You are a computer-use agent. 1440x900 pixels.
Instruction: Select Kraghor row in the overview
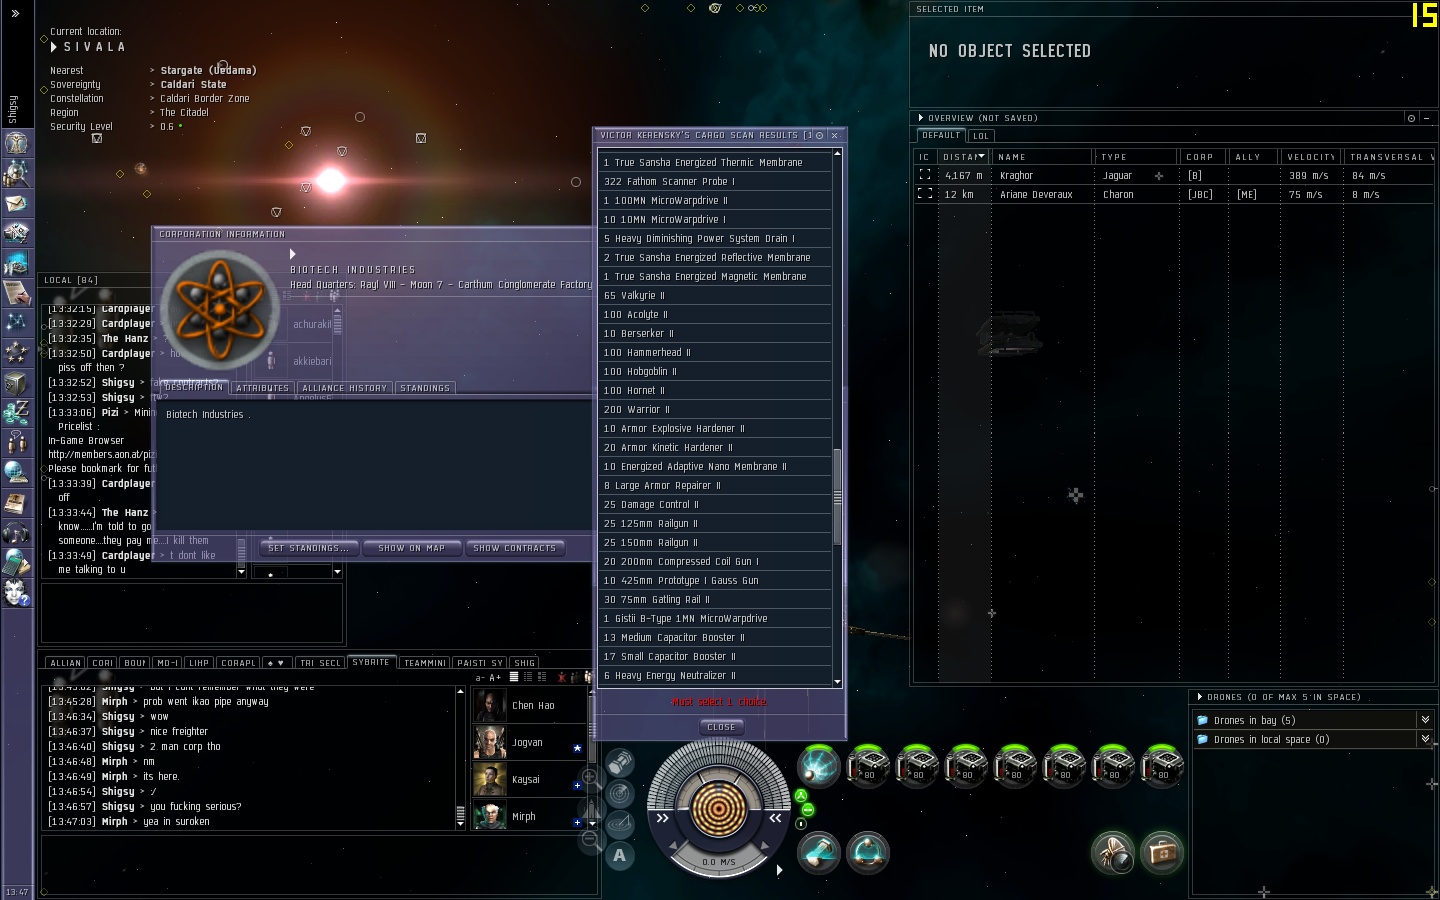(1174, 175)
